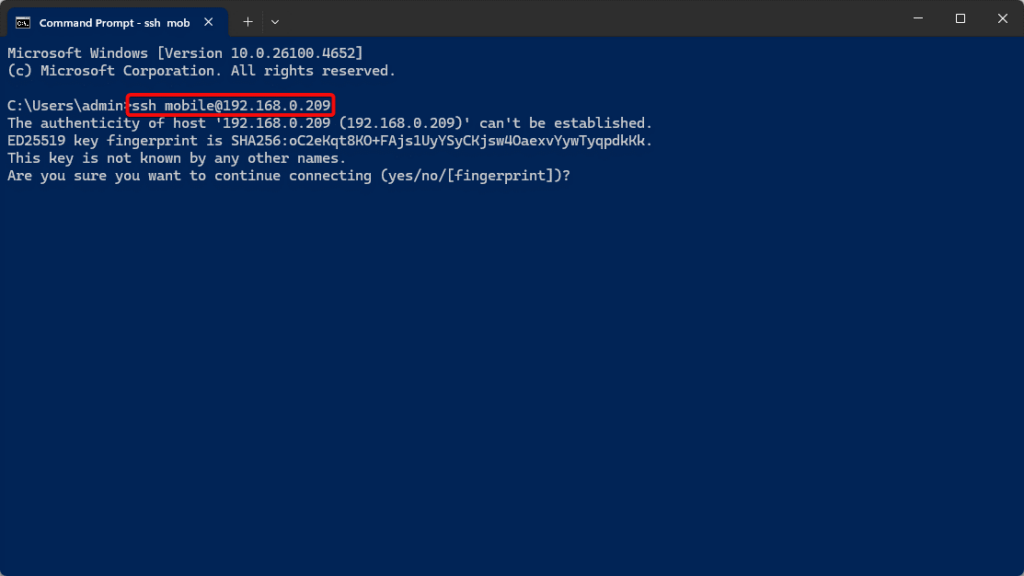Click the C:\Users\admin prompt path

click(66, 106)
